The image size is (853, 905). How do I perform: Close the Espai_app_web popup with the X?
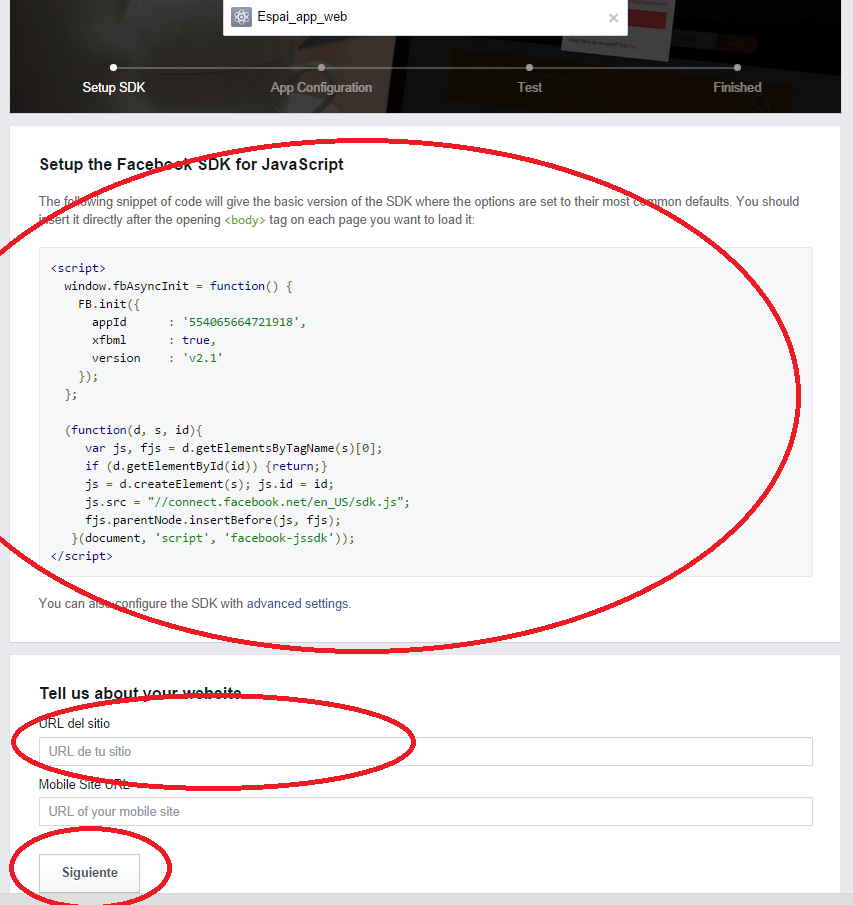click(613, 18)
